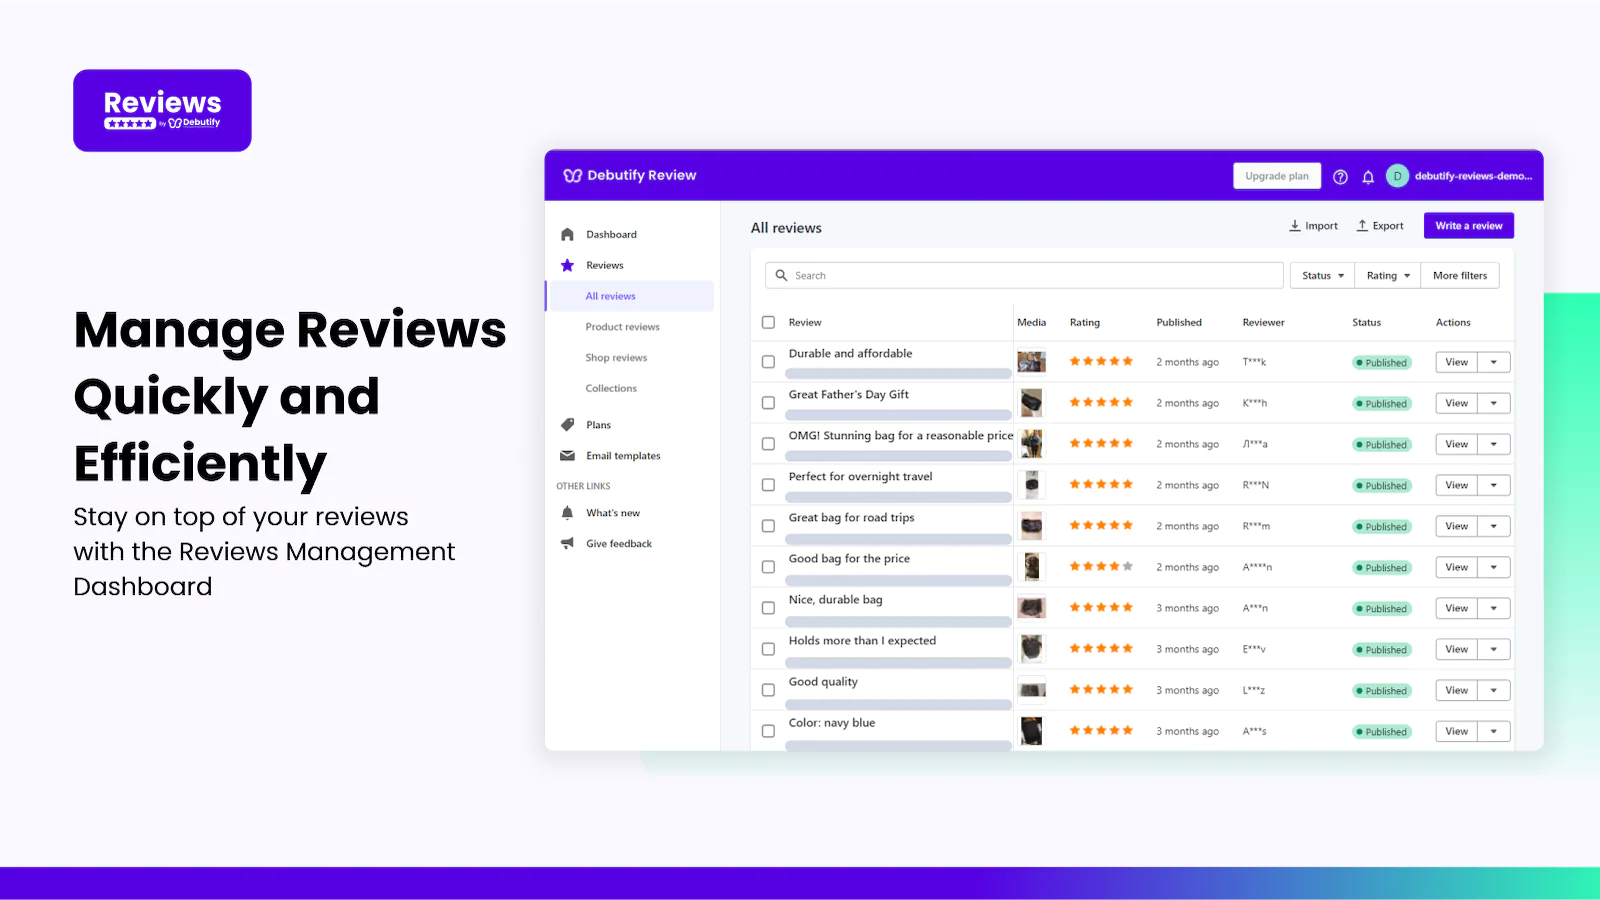
Task: Click star rating for Nice, durable bag
Action: pyautogui.click(x=1101, y=608)
